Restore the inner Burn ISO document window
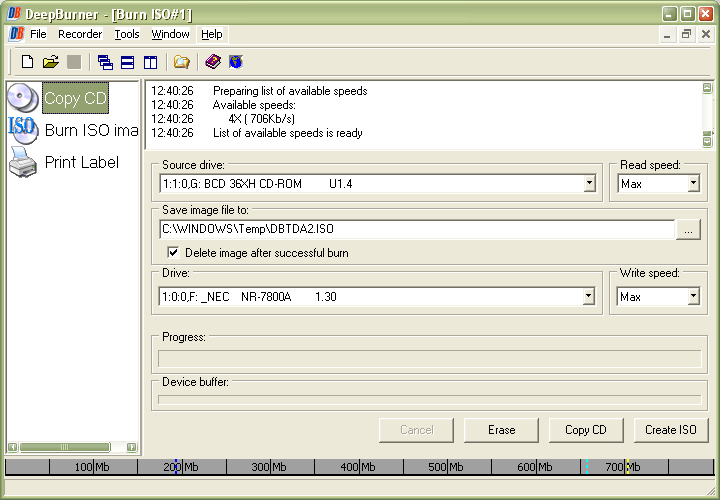The height and width of the screenshot is (500, 720). 686,34
